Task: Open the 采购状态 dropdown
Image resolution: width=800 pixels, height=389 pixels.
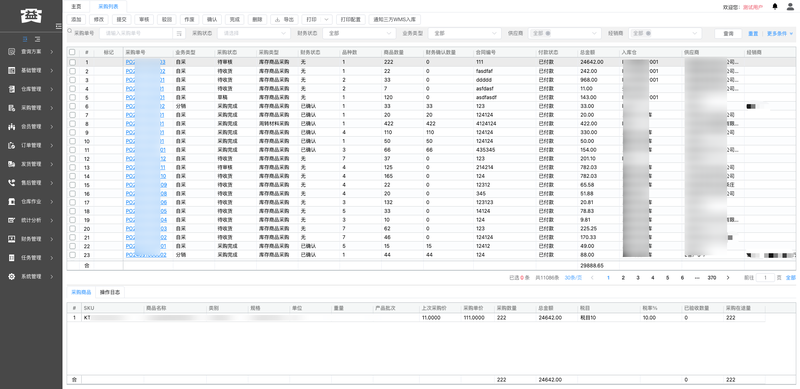Action: pos(254,33)
